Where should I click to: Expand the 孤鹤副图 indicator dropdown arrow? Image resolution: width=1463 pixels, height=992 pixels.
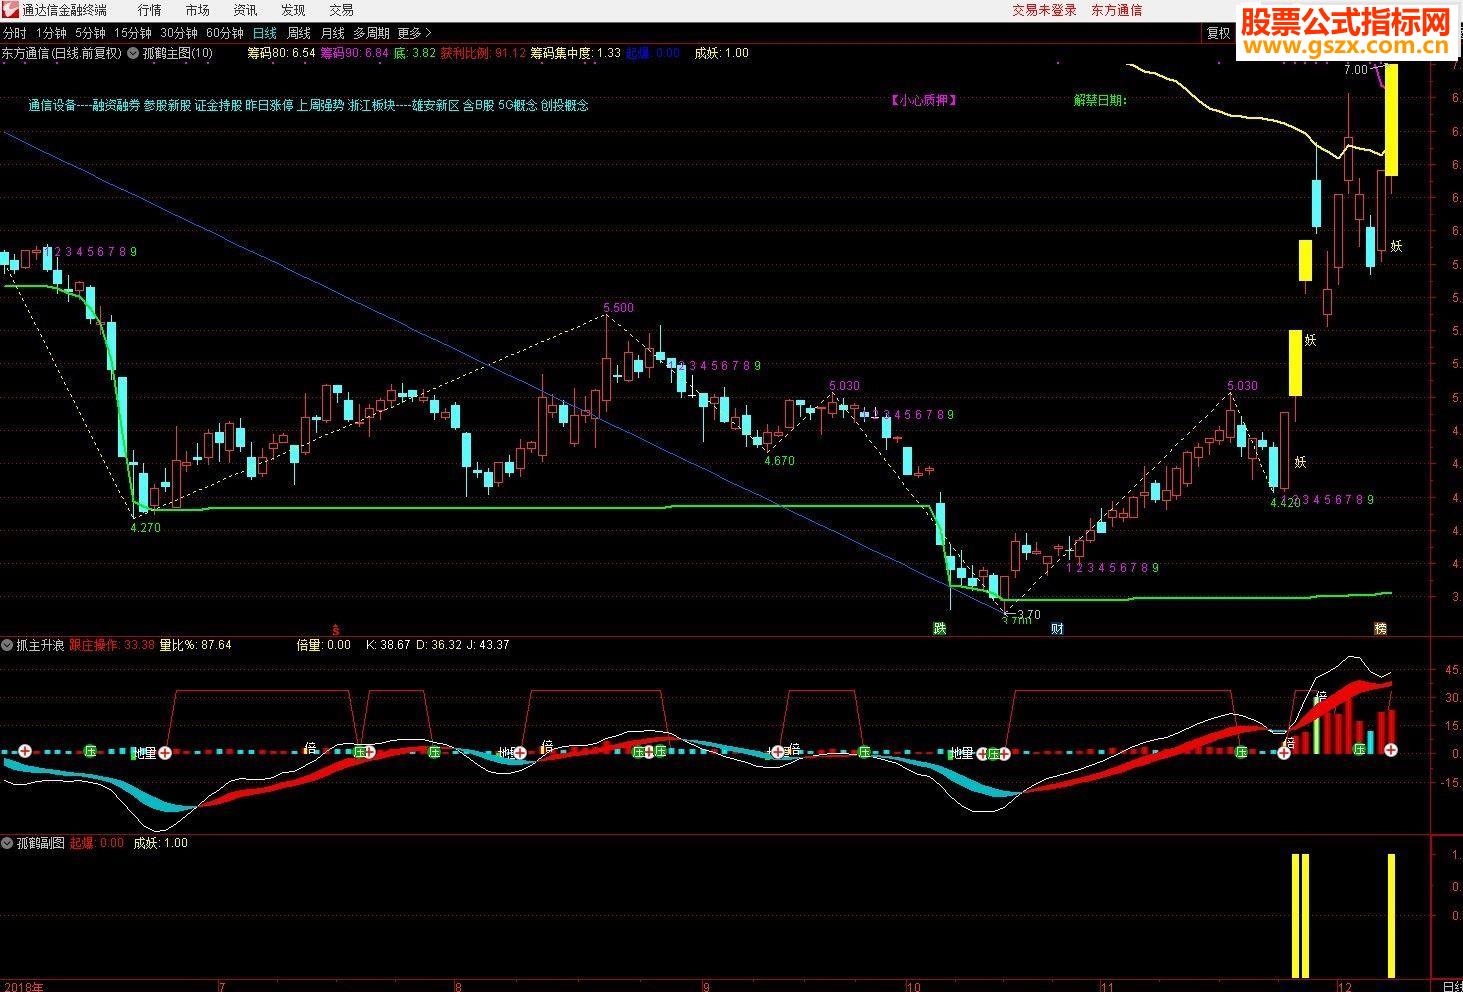7,843
